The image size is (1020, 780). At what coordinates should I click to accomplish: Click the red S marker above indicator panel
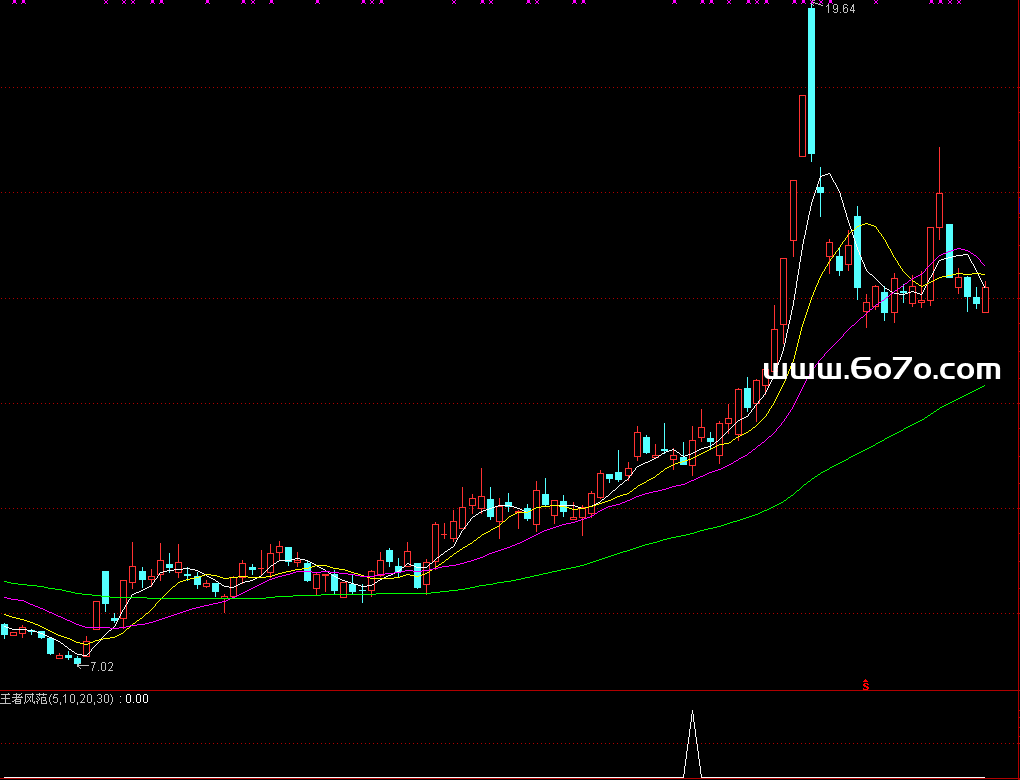pyautogui.click(x=866, y=685)
